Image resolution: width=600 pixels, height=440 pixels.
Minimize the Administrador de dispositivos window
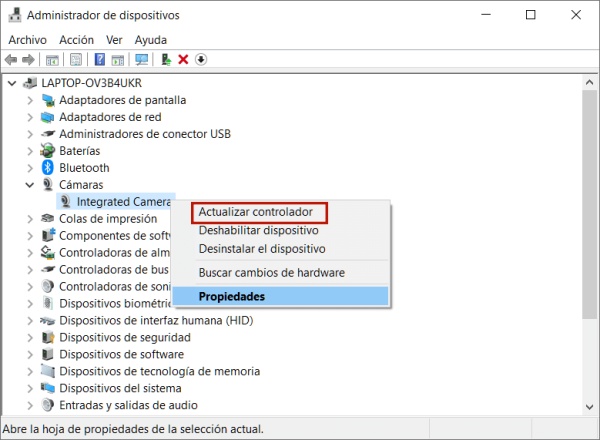click(x=486, y=15)
